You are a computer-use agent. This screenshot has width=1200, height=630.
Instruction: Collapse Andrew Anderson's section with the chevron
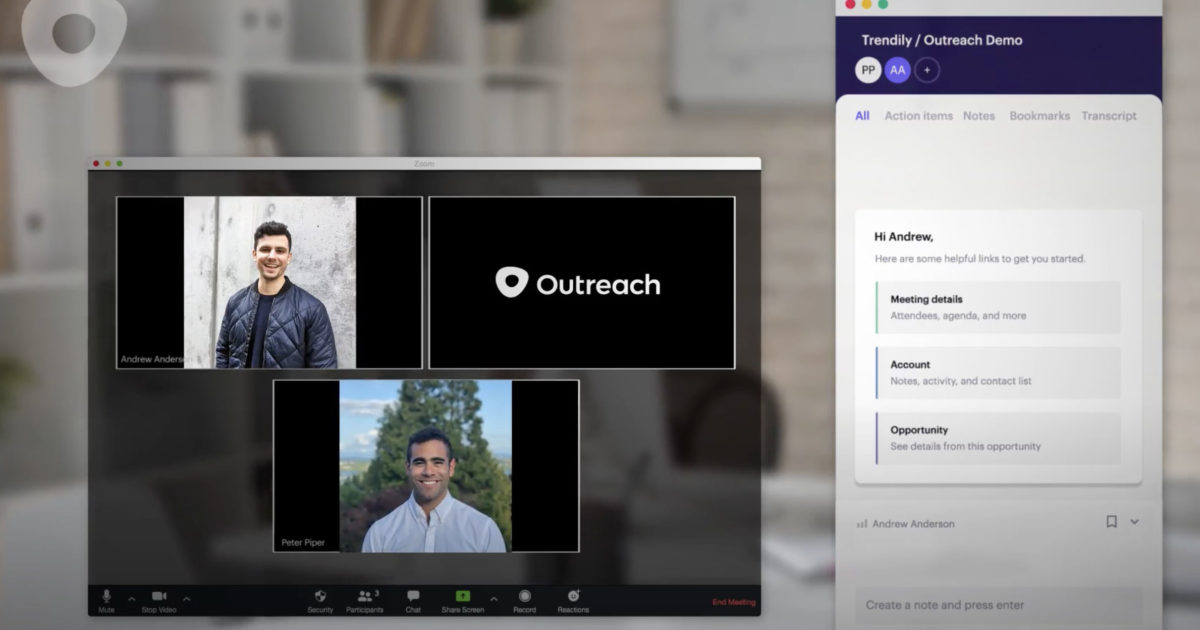coord(1134,522)
